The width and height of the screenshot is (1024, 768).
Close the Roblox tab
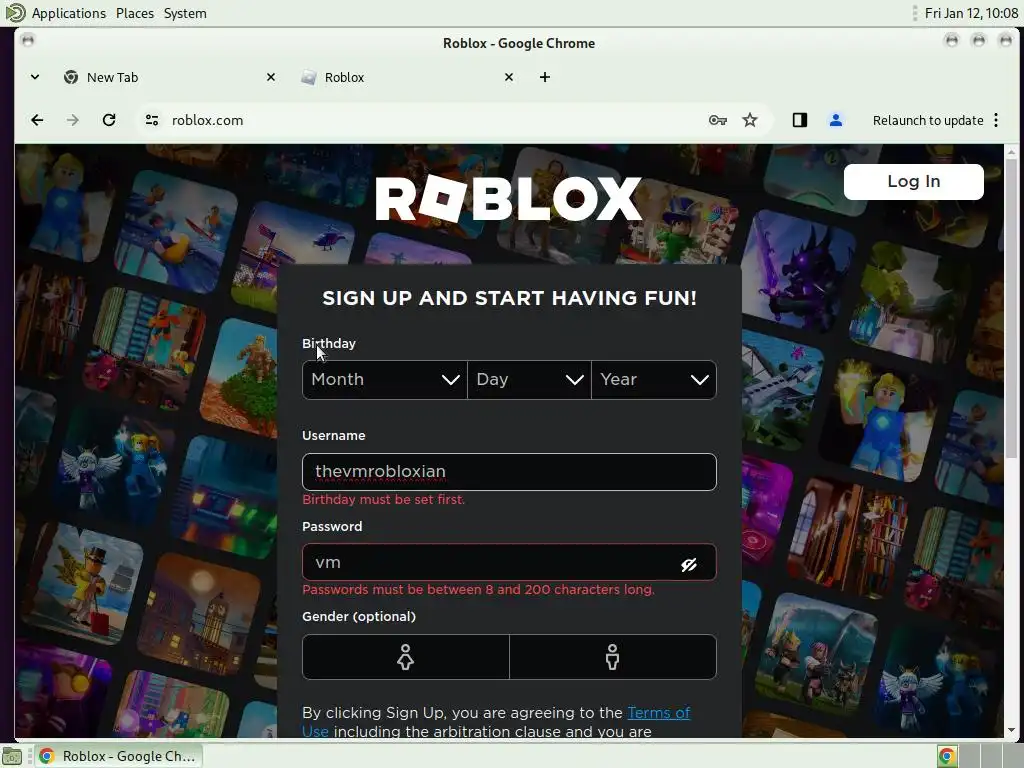coord(509,77)
